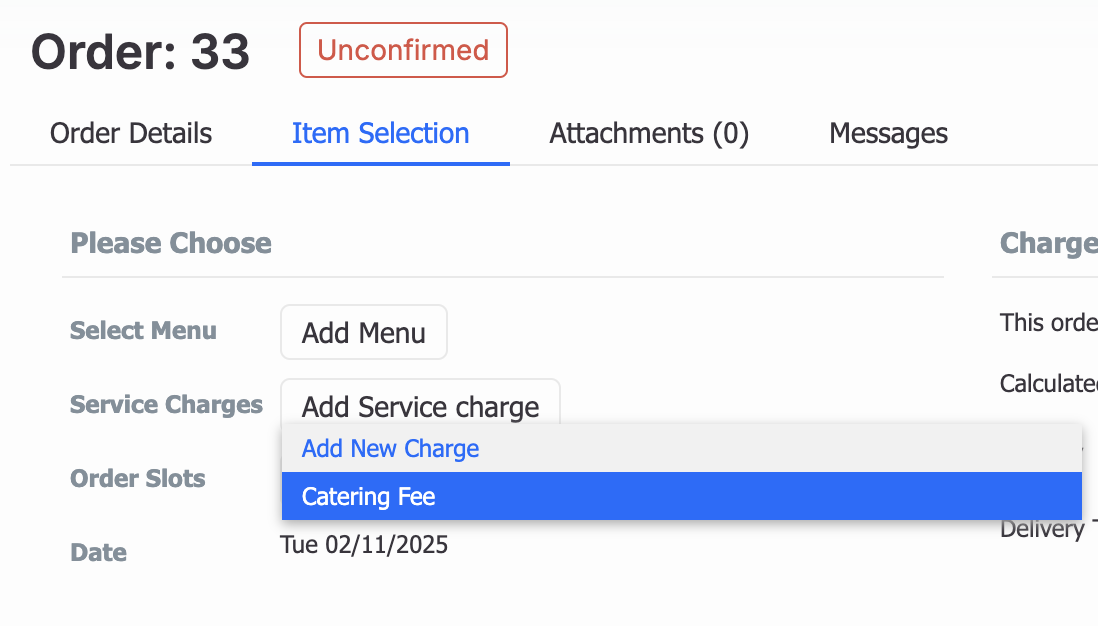Switch to the Order Details tab
Viewport: 1098px width, 626px height.
coord(130,133)
